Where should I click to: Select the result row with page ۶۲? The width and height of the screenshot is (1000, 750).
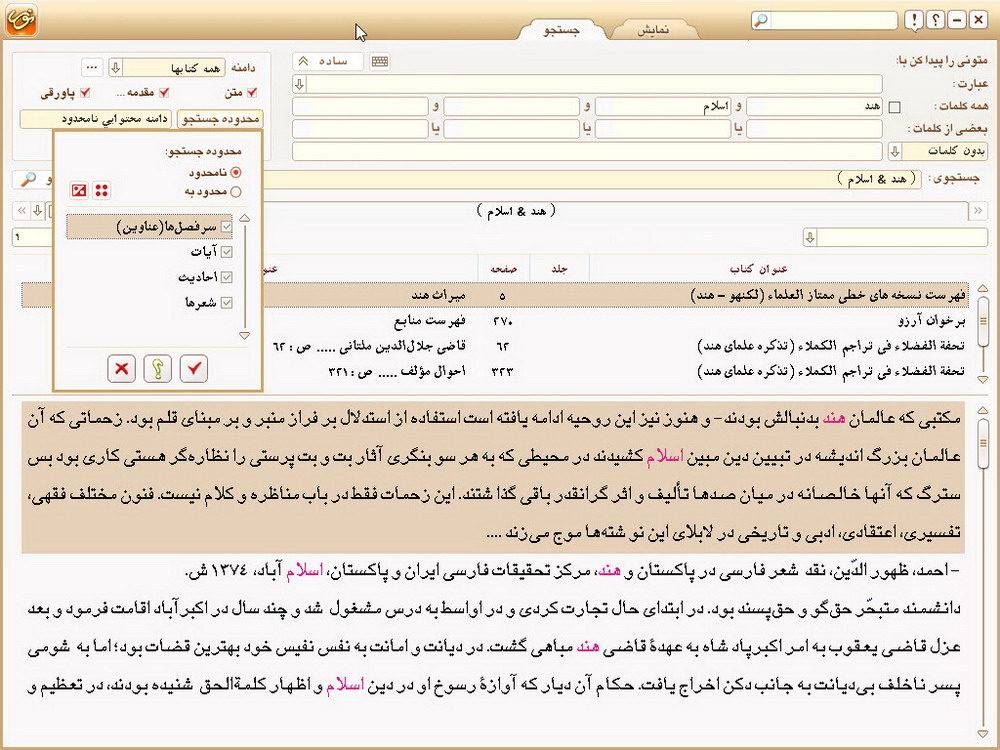point(495,346)
